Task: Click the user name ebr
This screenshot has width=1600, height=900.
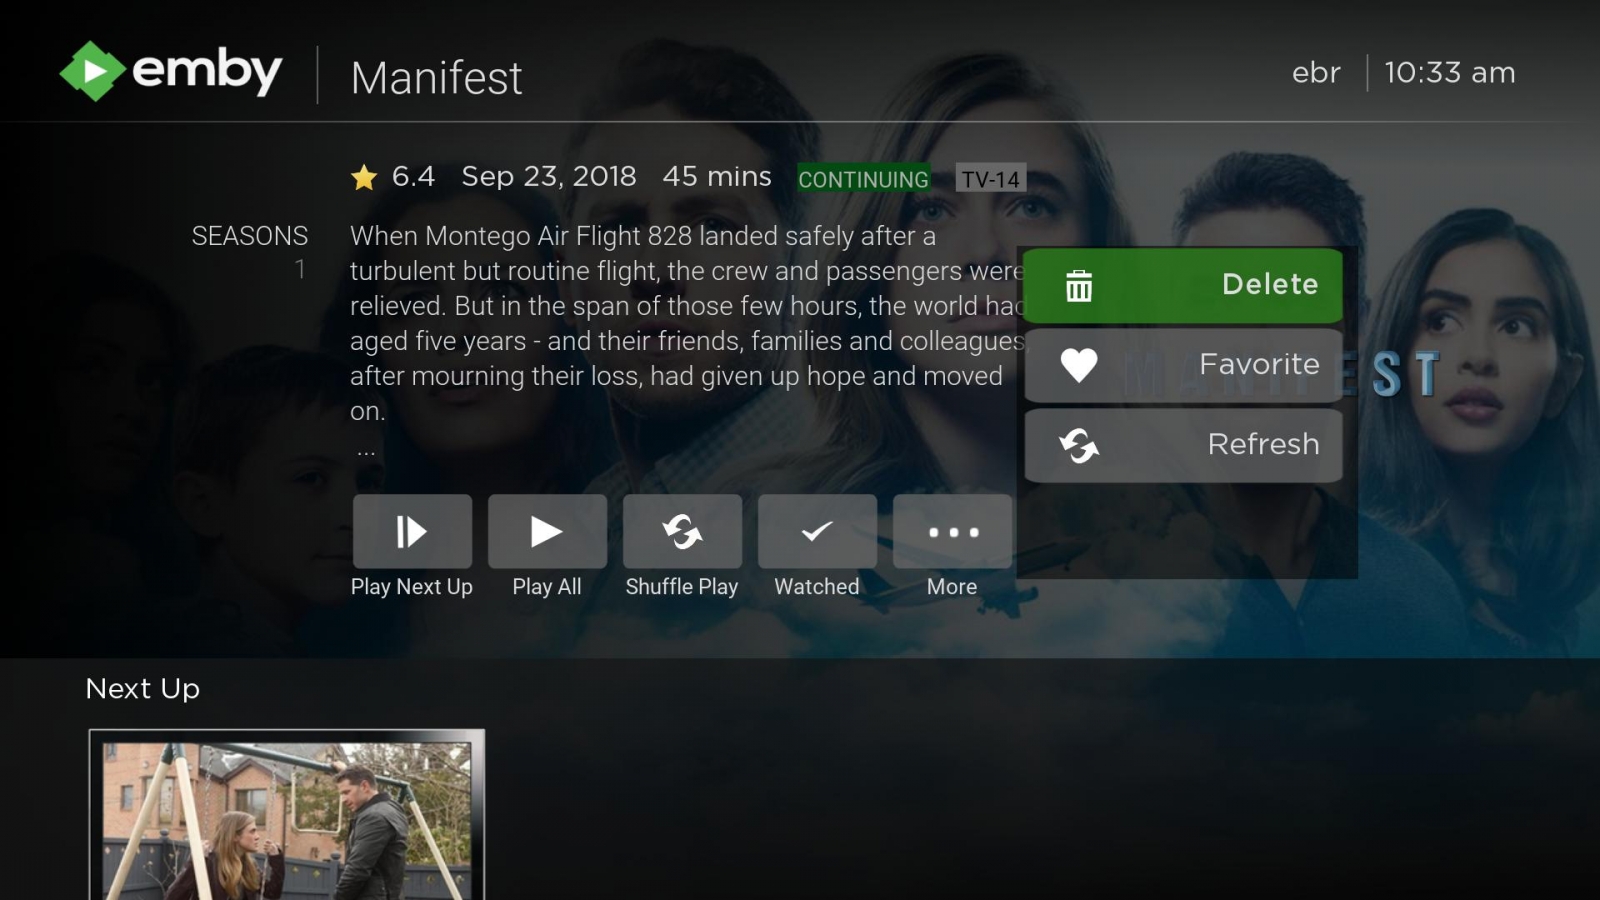Action: (1316, 73)
